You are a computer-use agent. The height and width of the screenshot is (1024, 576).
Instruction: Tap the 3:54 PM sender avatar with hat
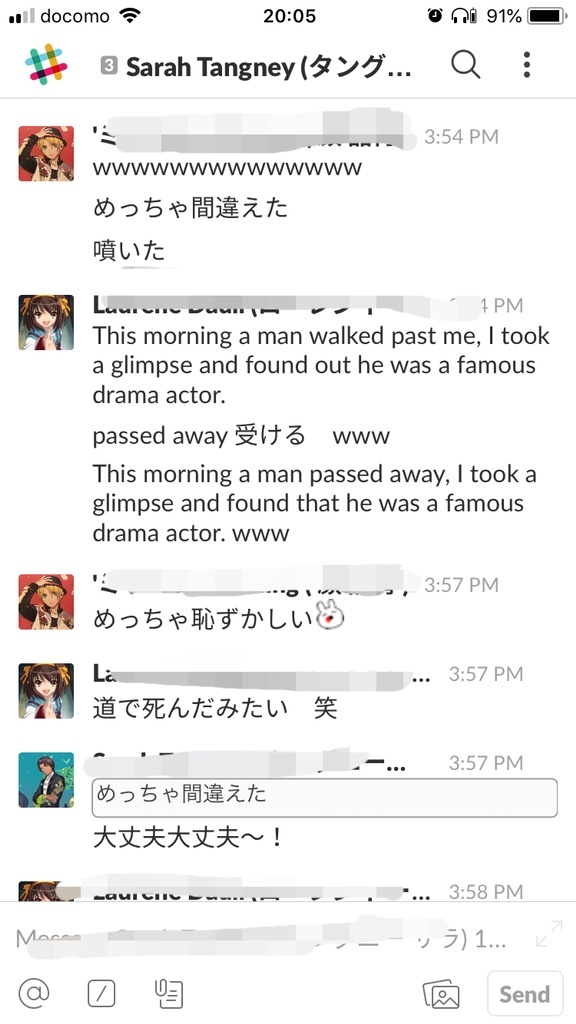pos(46,153)
